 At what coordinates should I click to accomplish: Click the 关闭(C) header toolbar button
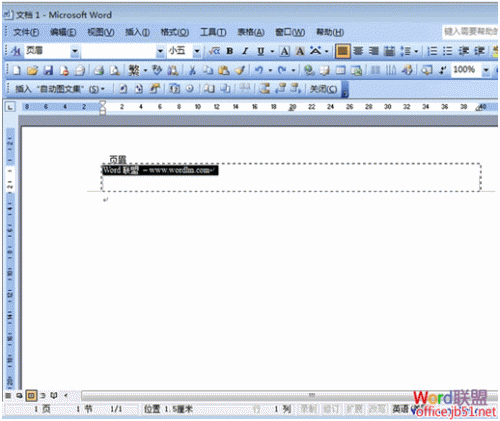(x=323, y=89)
